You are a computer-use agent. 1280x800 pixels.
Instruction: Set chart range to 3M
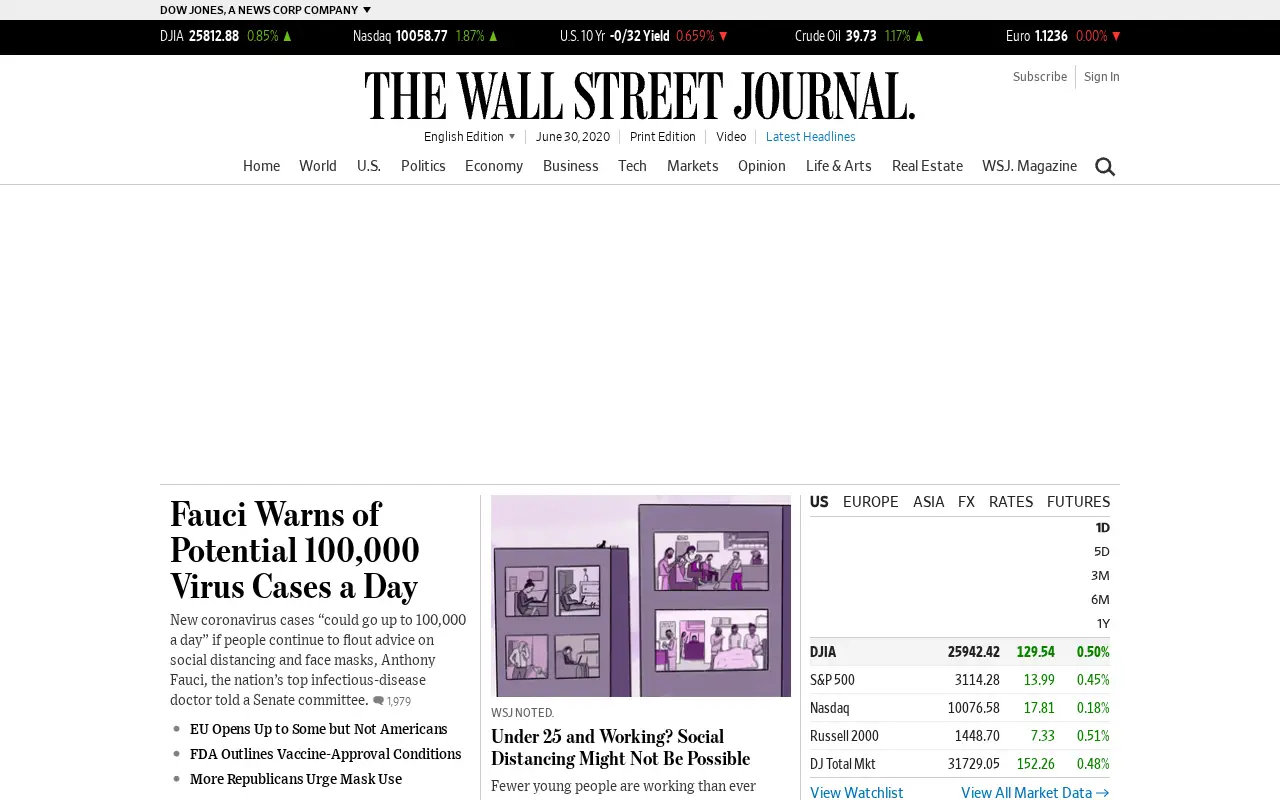(1100, 576)
